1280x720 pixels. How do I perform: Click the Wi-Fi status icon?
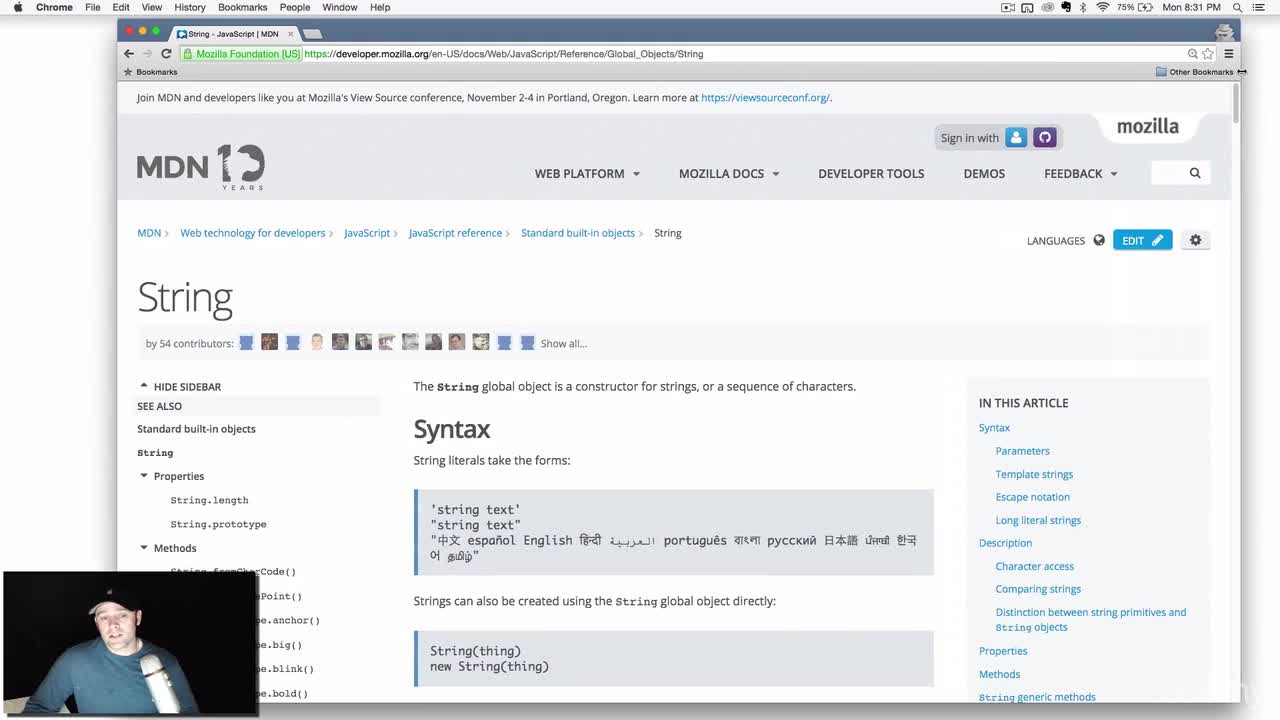coord(1103,7)
